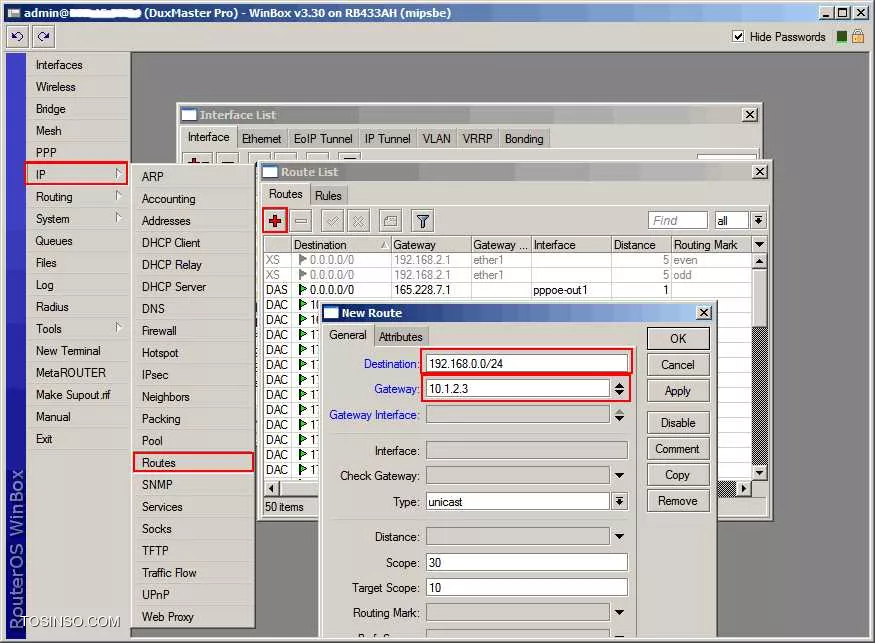Click the redo arrow in WinBox toolbar

[43, 37]
